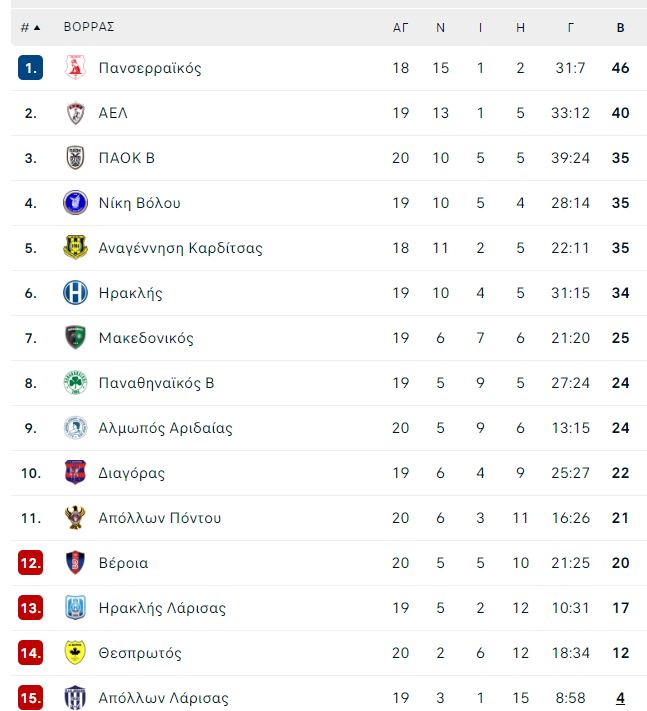Sort by the ΑΓ matches-played header

(x=400, y=28)
